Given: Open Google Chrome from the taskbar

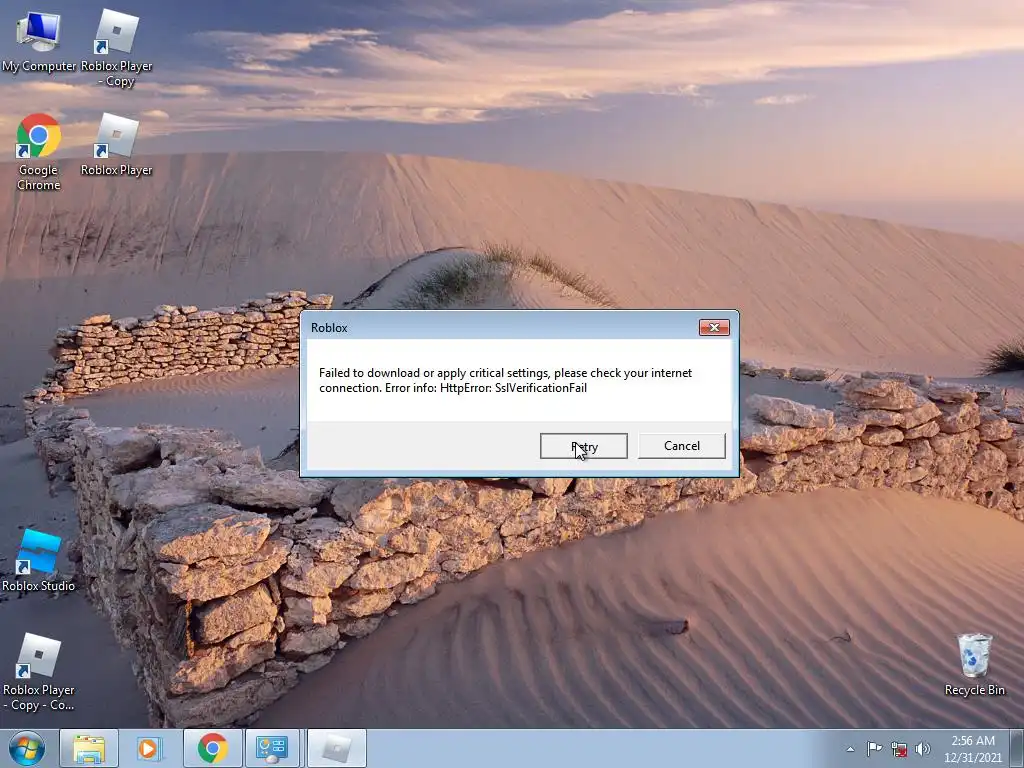Looking at the screenshot, I should (x=212, y=748).
